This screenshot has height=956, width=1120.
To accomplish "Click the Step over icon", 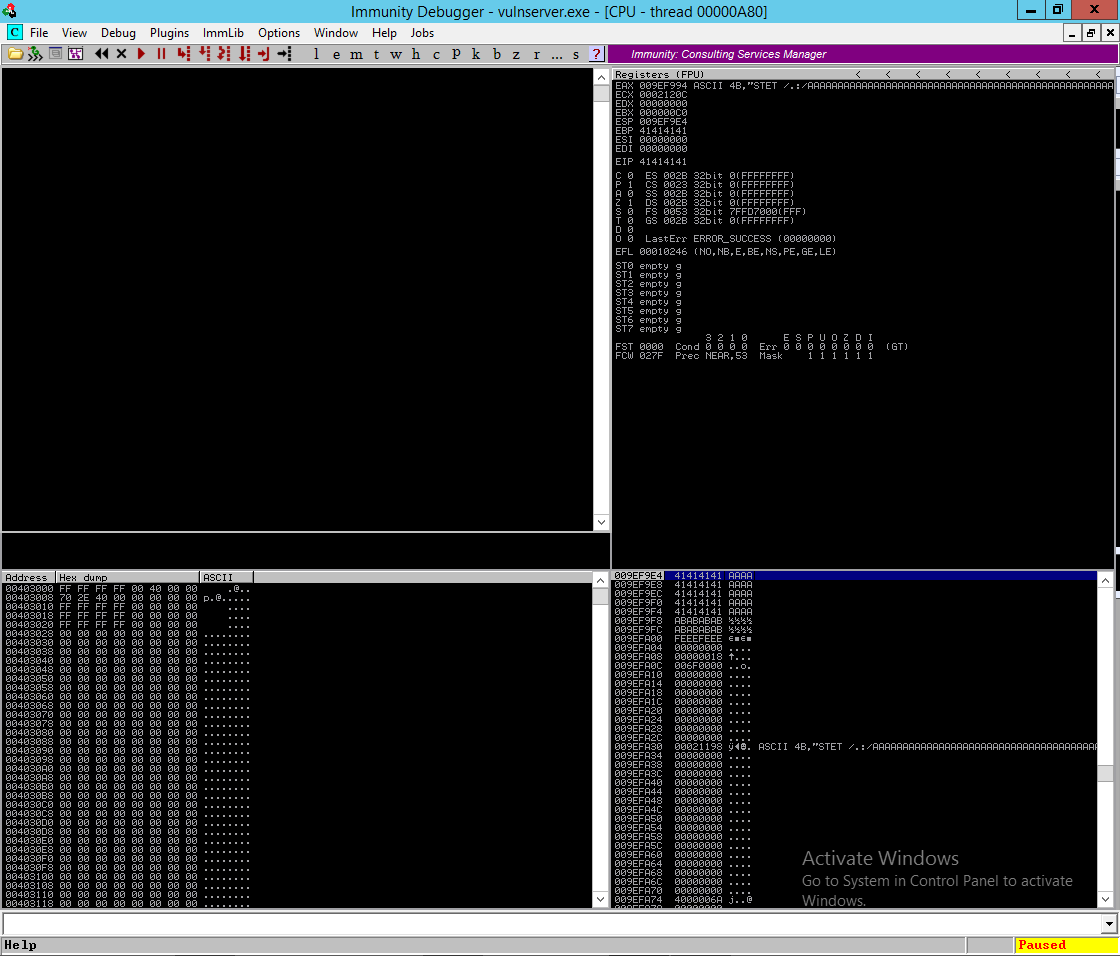I will point(204,54).
